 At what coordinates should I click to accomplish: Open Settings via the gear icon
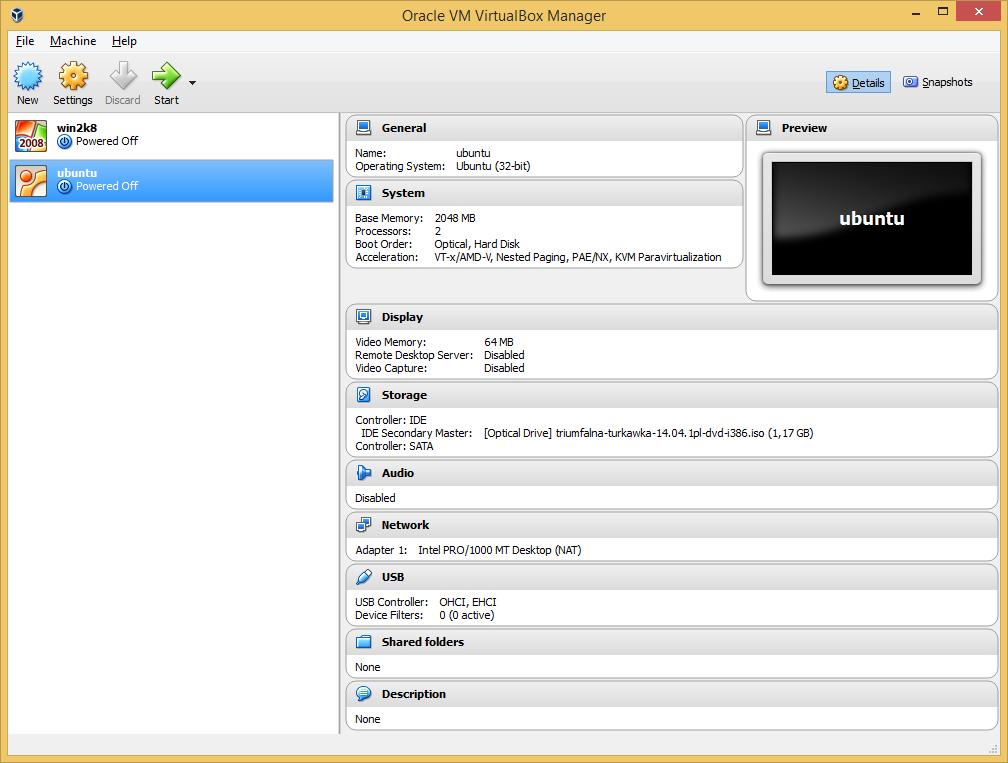73,76
